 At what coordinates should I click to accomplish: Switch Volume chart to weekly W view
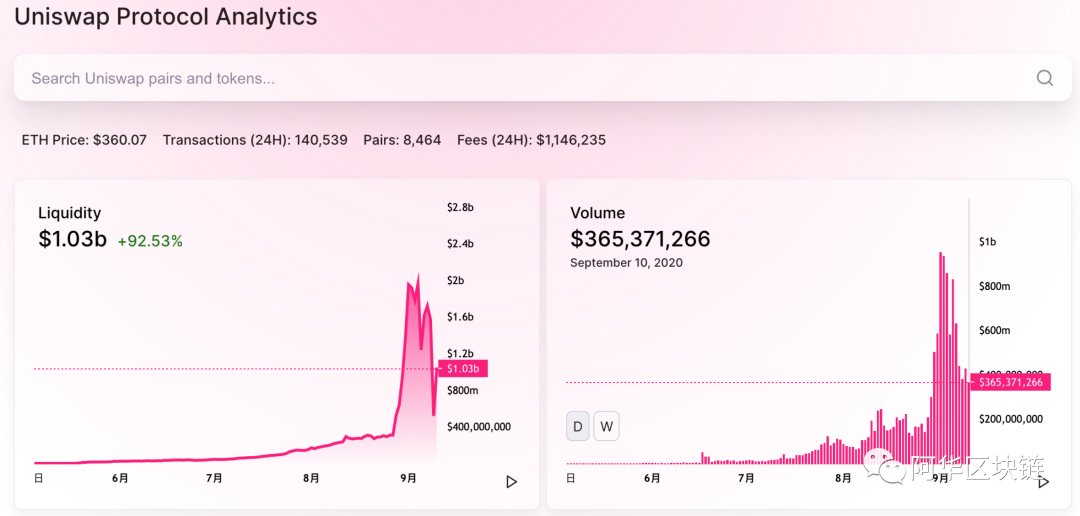(606, 427)
